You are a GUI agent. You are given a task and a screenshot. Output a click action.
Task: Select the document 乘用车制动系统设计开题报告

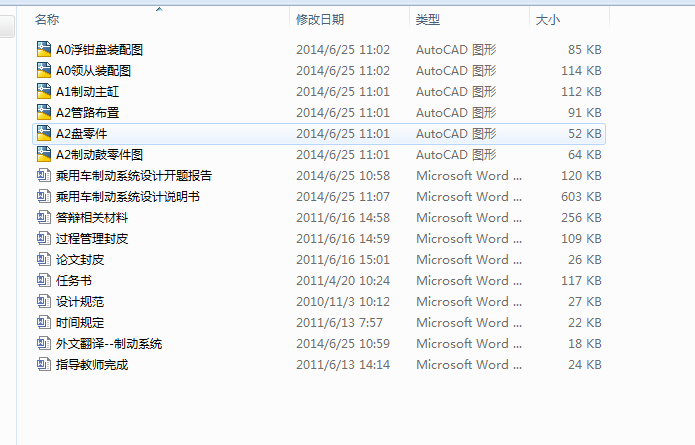(x=134, y=176)
